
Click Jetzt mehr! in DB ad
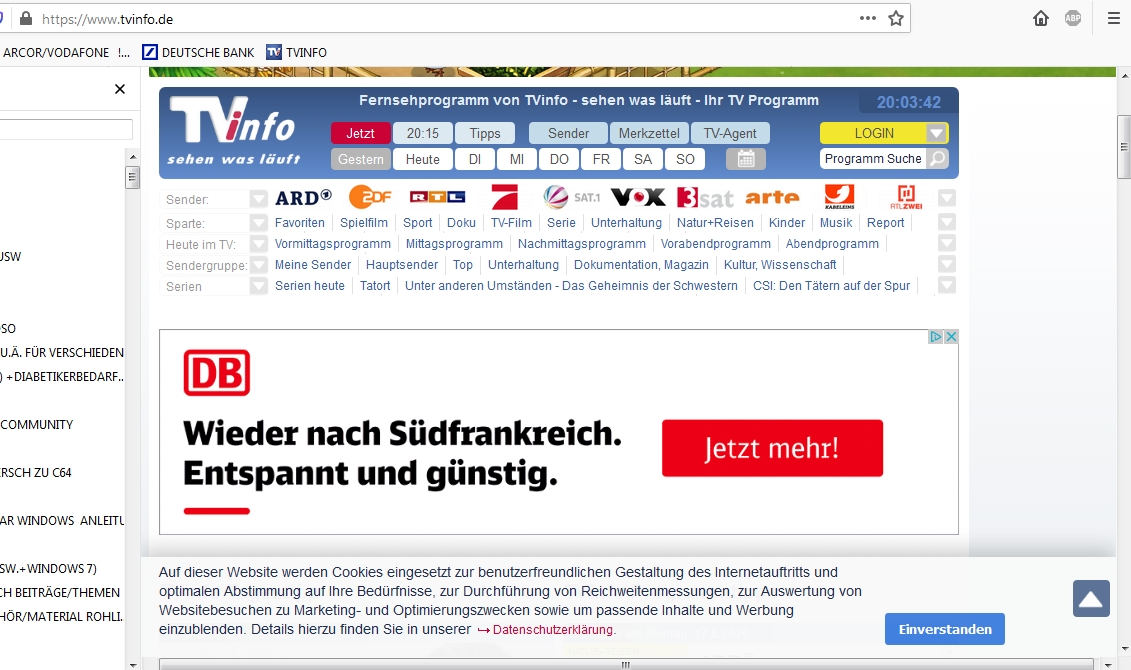(773, 448)
